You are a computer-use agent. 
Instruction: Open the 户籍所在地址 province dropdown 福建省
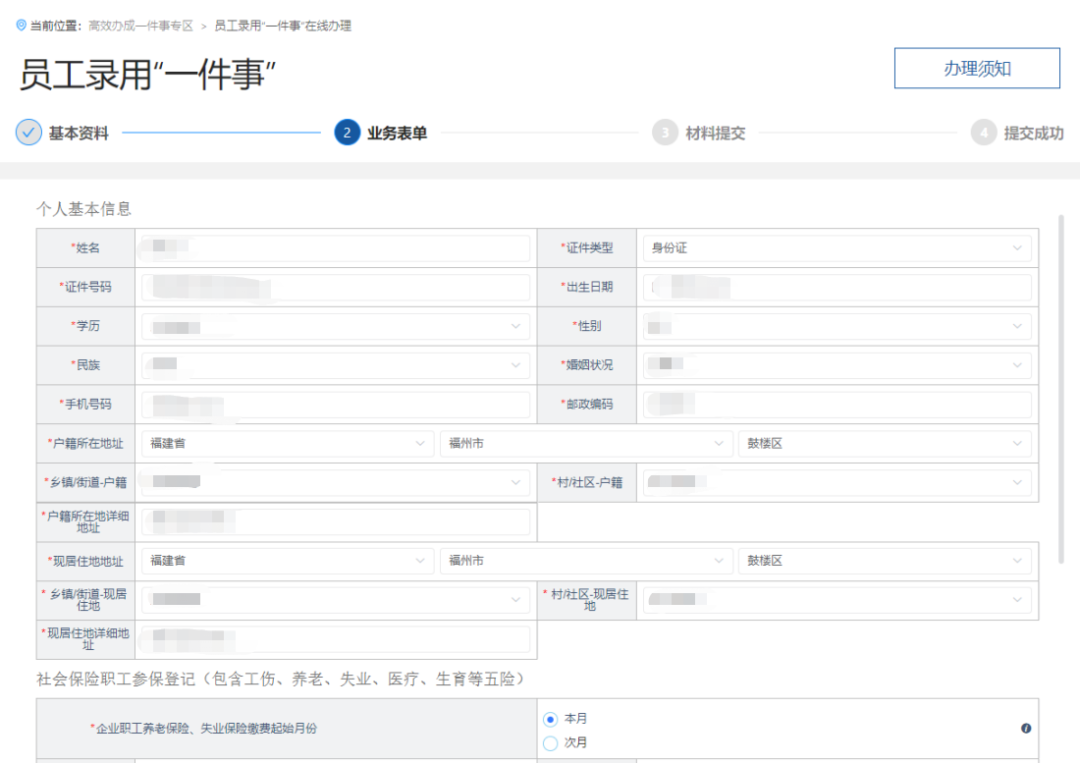coord(288,443)
